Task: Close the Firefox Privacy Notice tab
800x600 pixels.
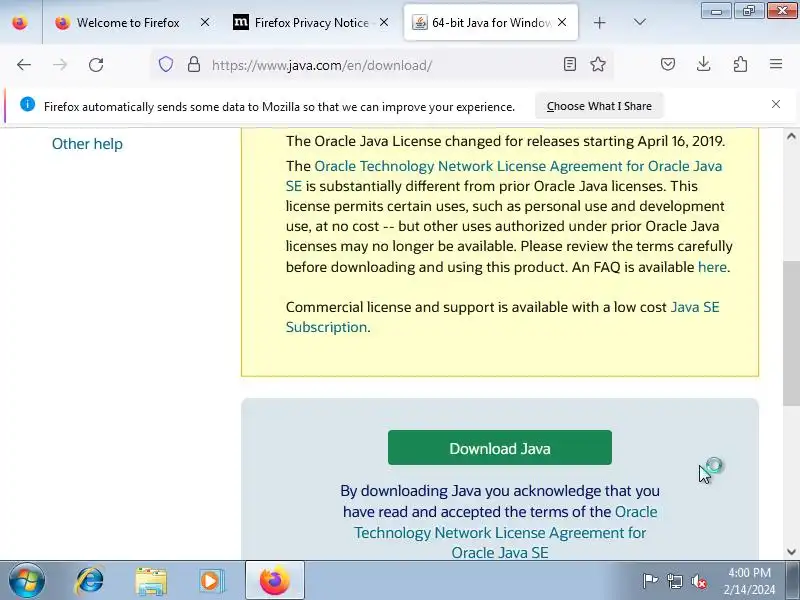Action: (384, 22)
